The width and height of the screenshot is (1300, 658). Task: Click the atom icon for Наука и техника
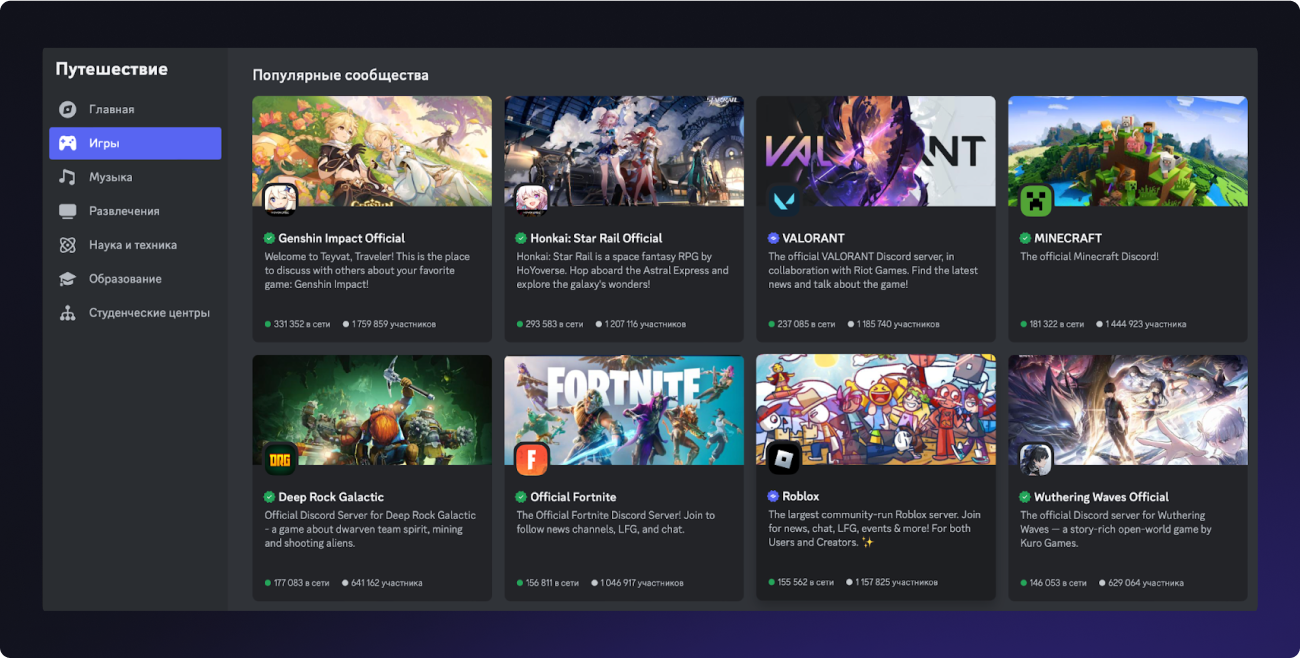tap(67, 245)
